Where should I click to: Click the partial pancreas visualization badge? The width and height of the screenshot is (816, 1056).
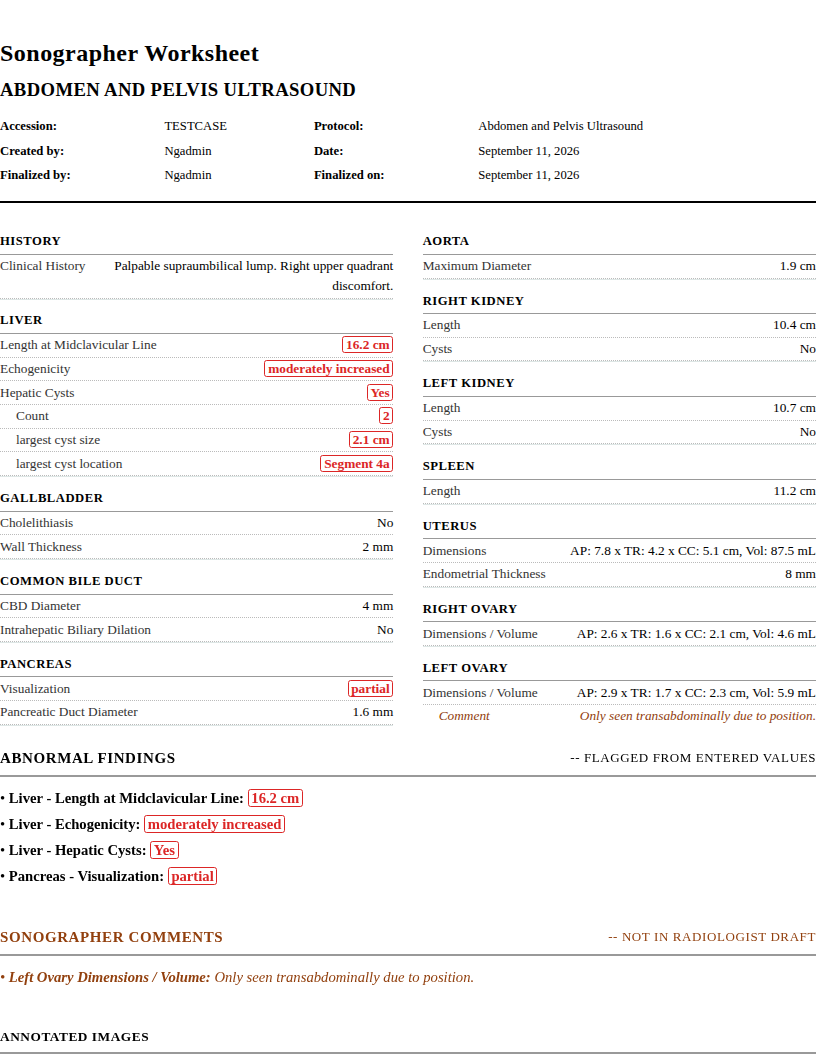[370, 689]
